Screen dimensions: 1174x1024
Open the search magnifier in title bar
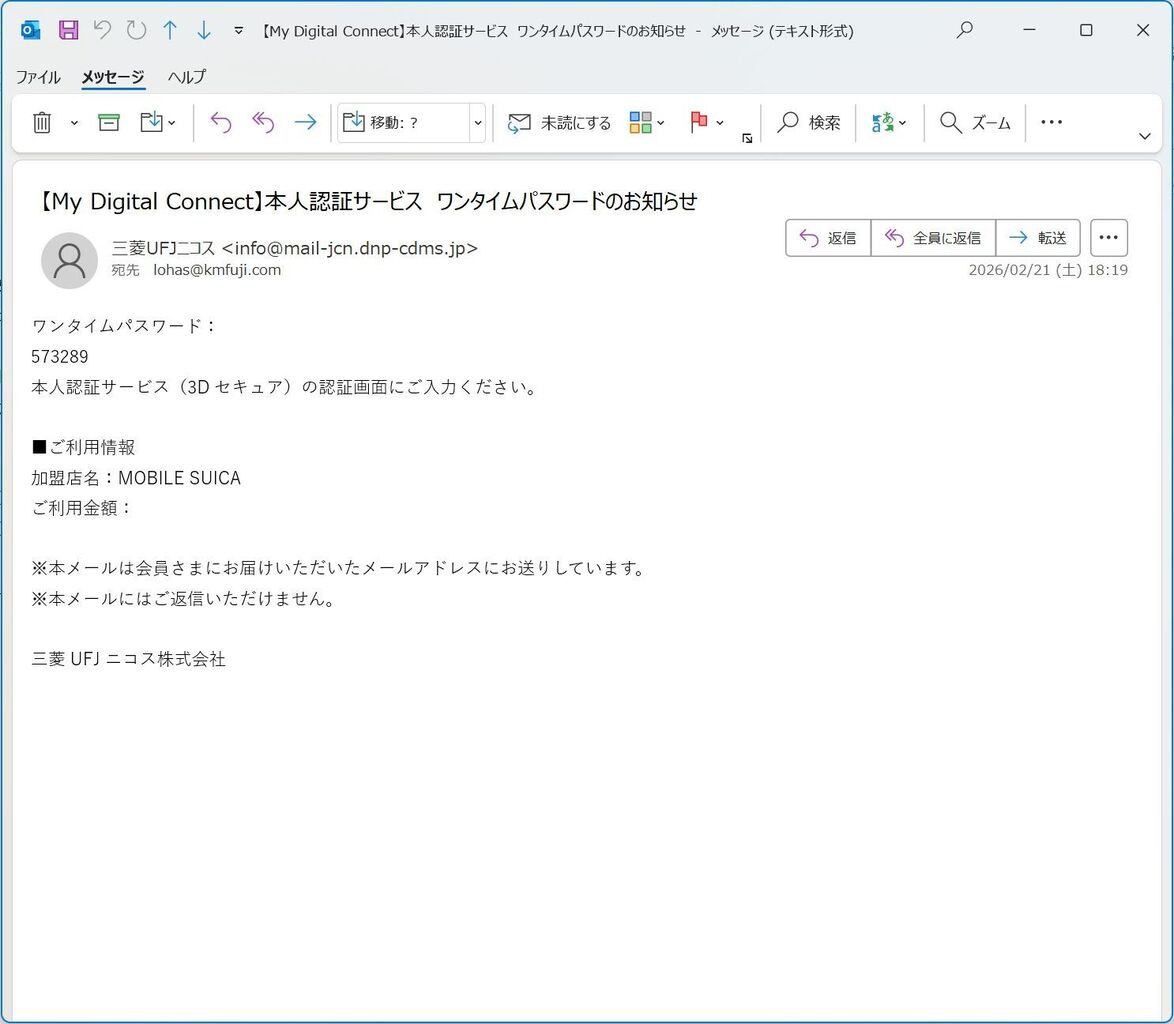point(965,30)
